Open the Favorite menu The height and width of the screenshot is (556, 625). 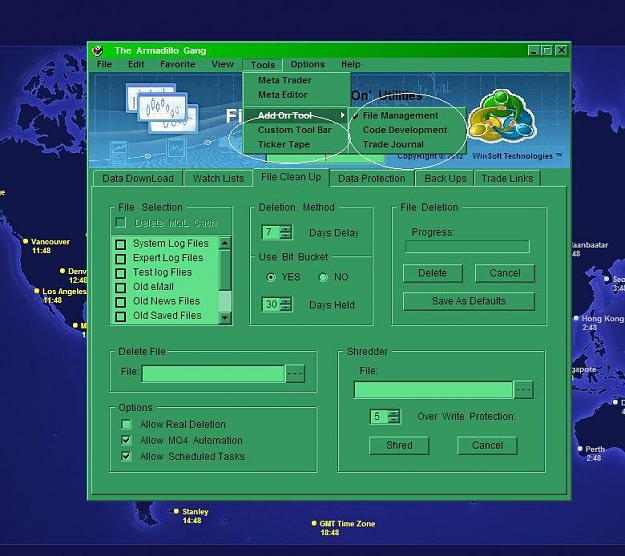tap(178, 64)
